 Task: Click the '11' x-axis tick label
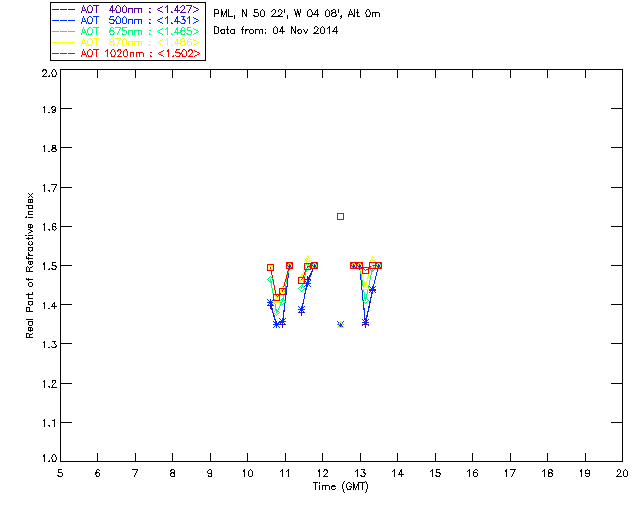coord(285,474)
